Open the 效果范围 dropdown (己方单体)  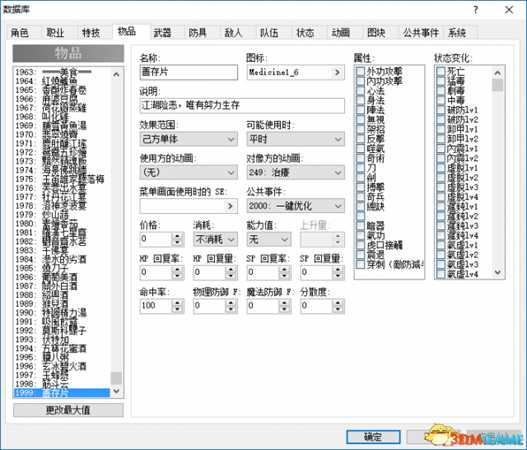tap(189, 139)
